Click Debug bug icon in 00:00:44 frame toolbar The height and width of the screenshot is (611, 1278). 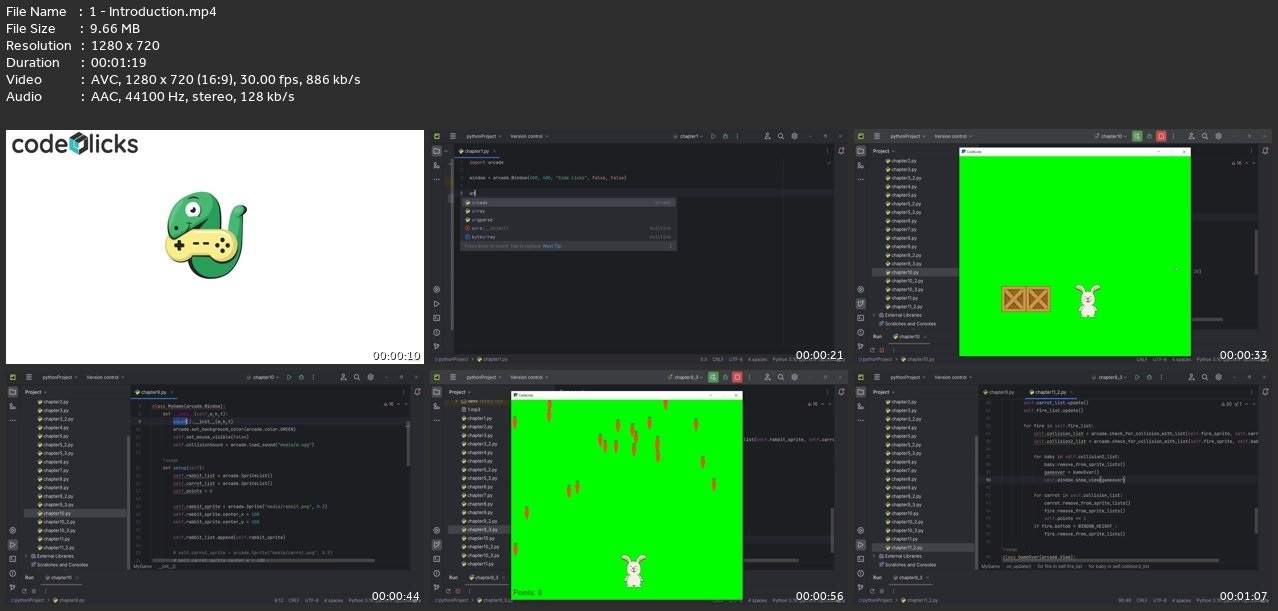point(302,377)
